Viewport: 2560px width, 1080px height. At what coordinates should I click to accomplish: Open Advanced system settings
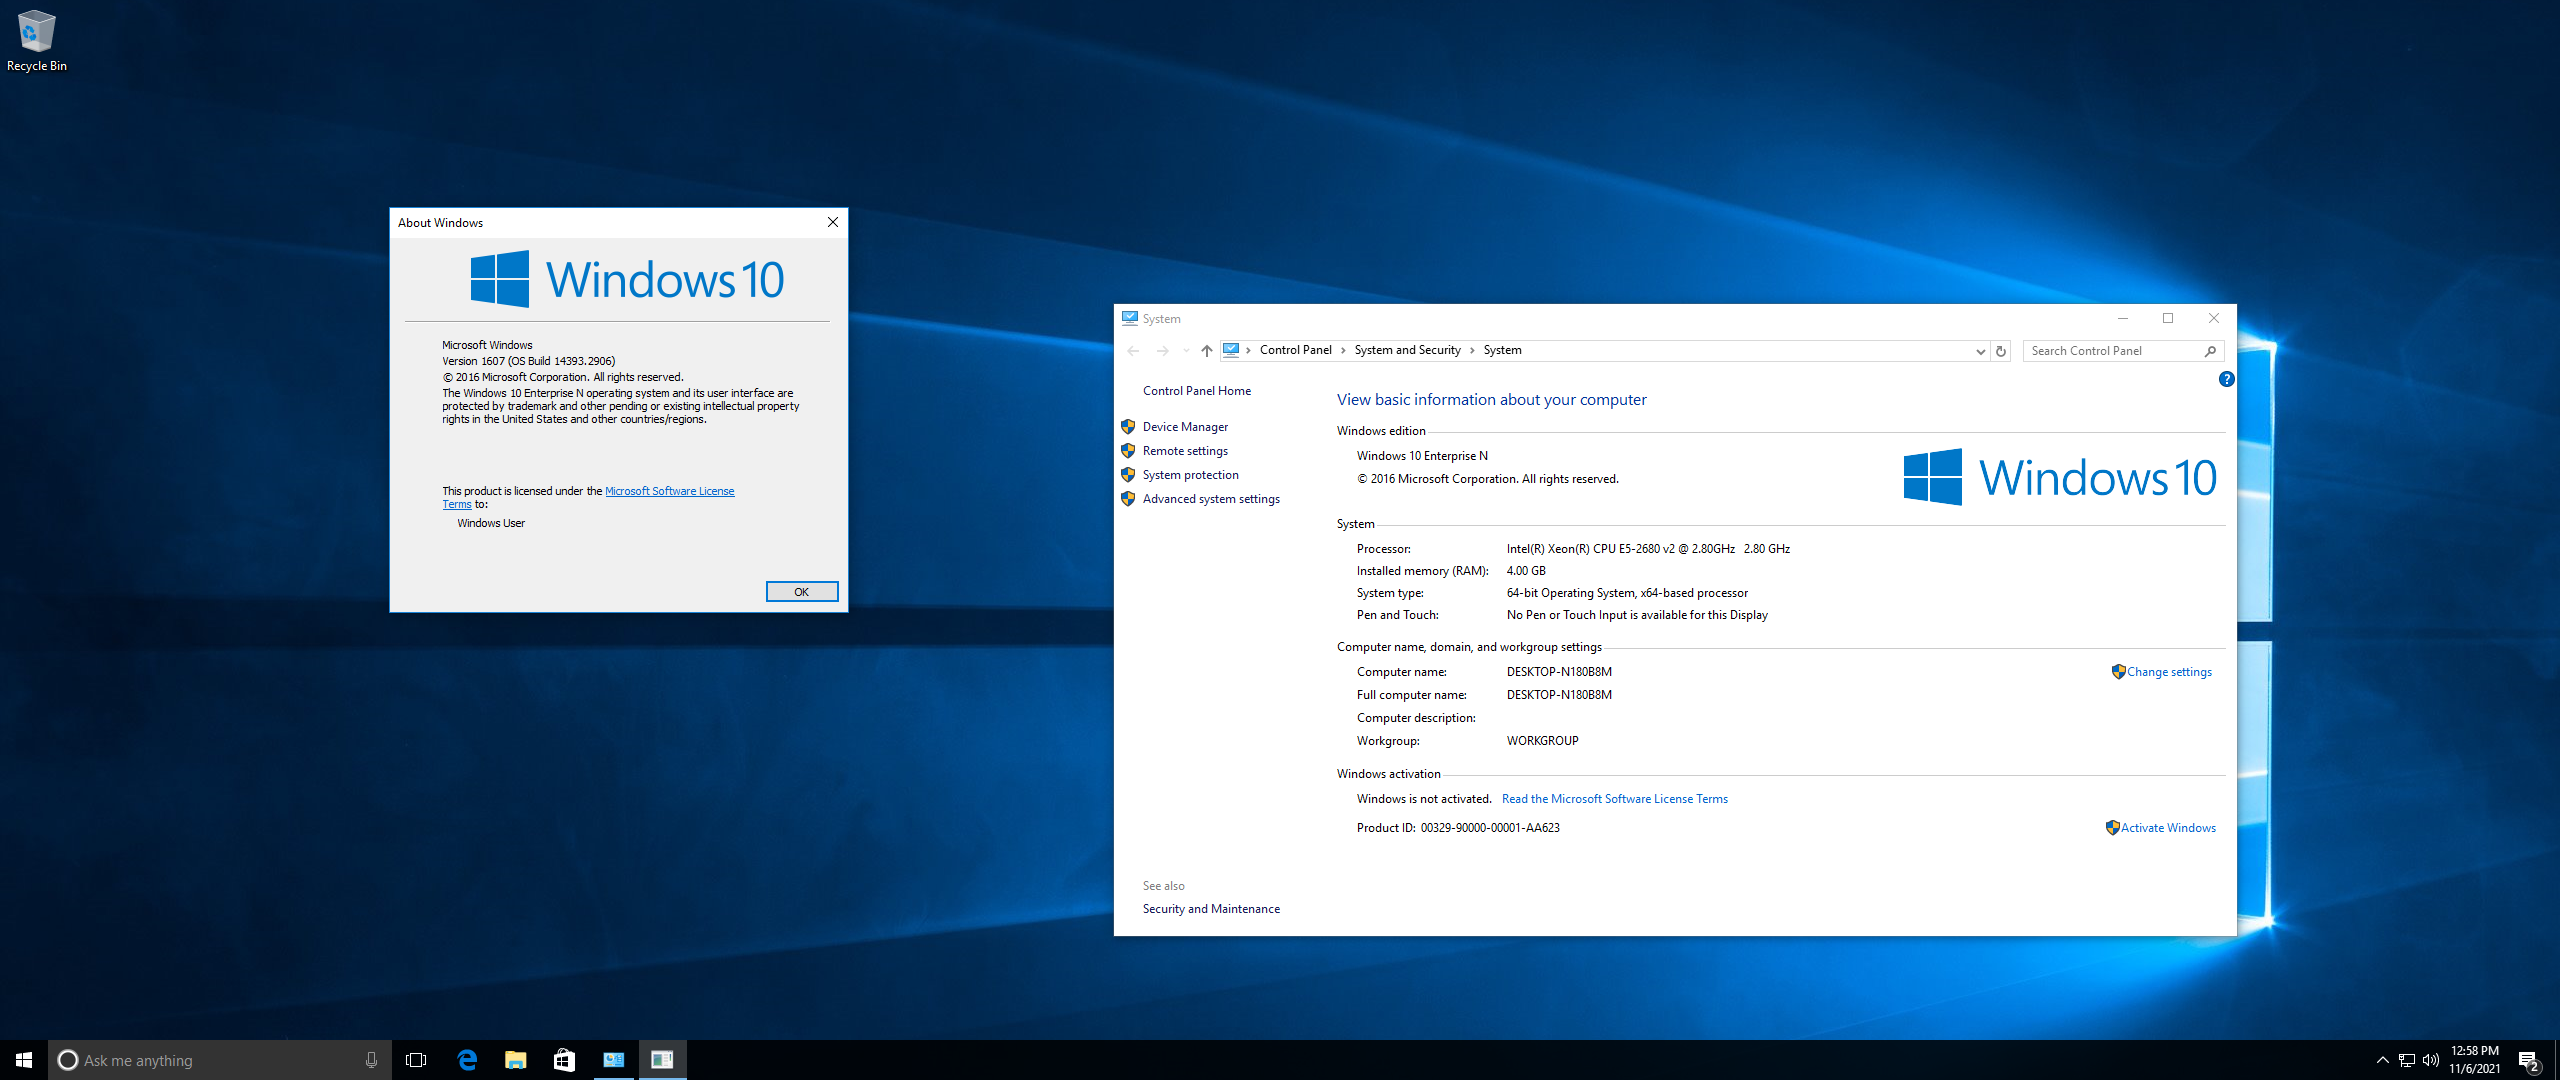(x=1211, y=499)
